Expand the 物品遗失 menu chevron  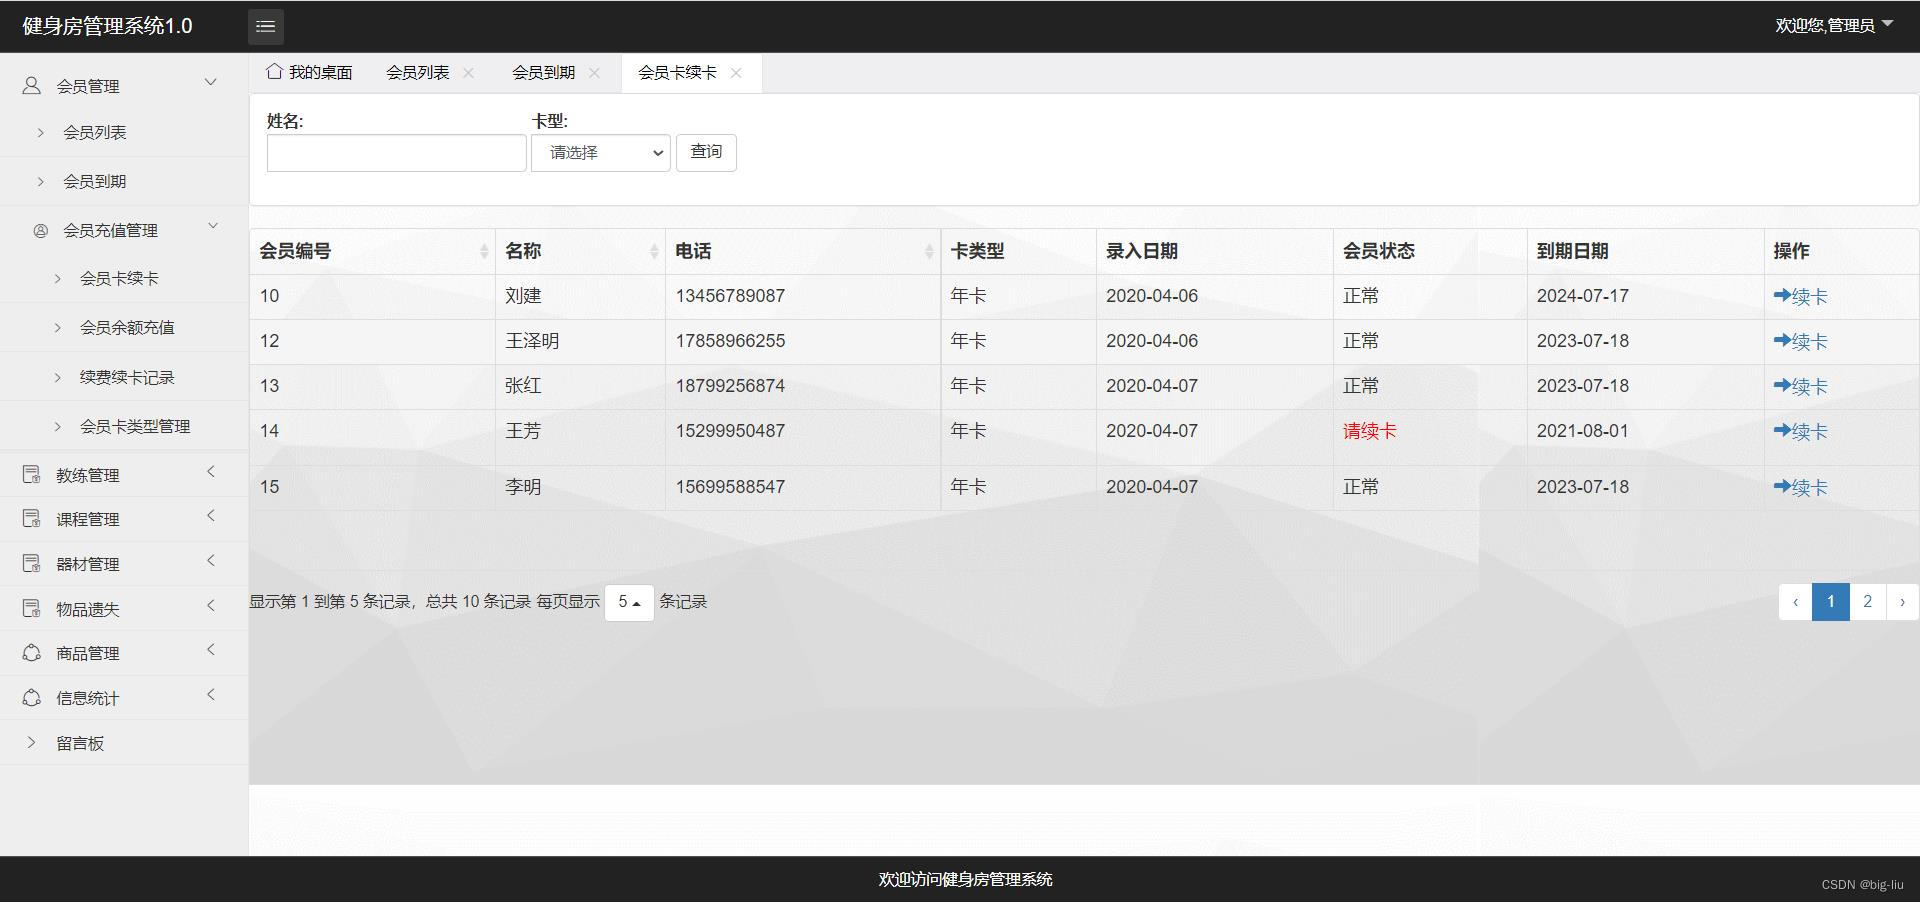[x=211, y=605]
